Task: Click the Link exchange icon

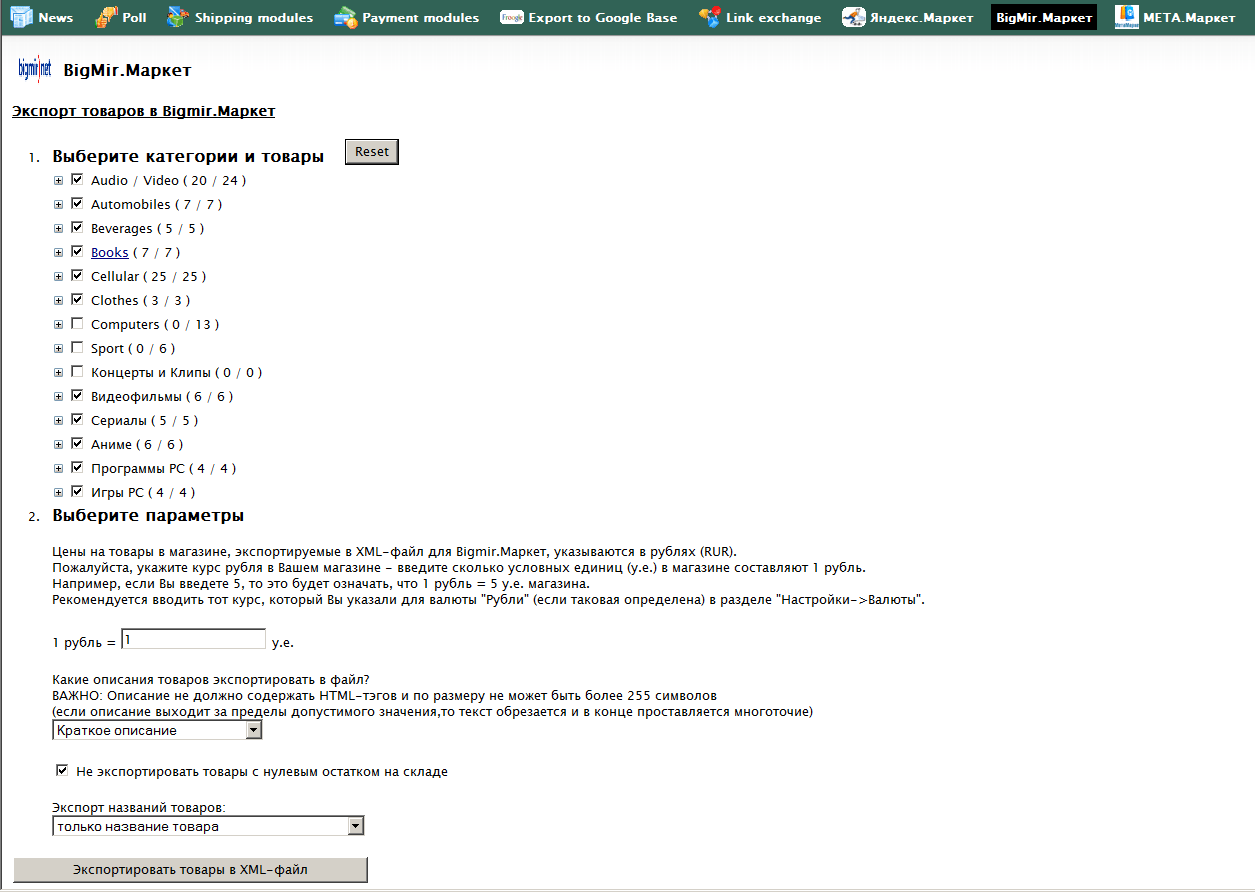Action: click(710, 17)
